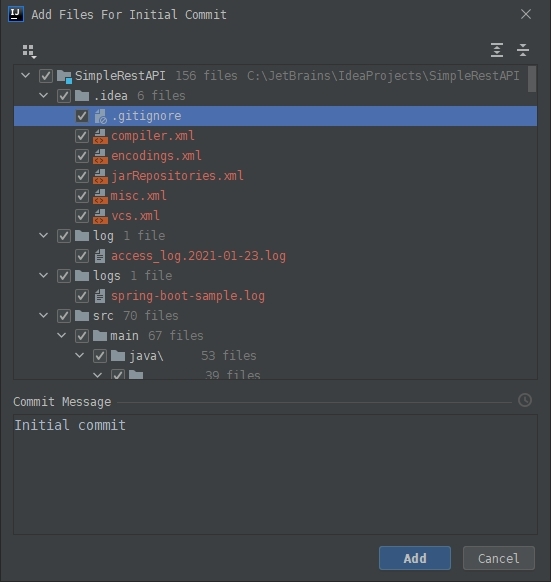Click the SimpleRestAPI project folder icon
Screen dimensions: 551x582
point(64,76)
